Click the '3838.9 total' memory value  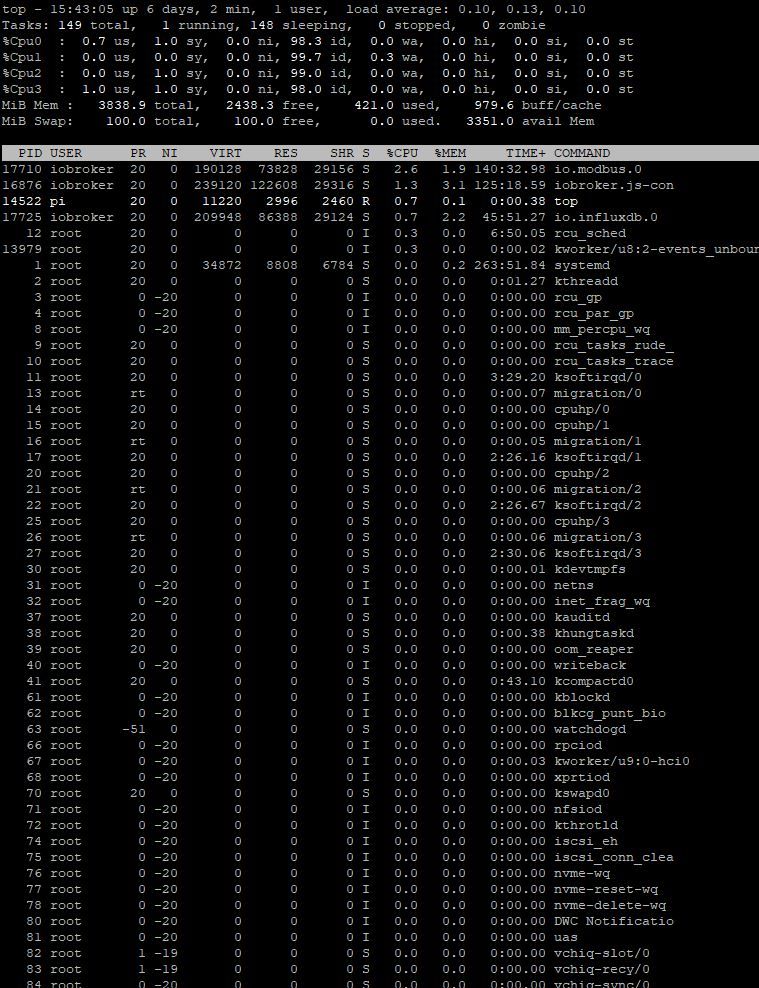(x=149, y=105)
